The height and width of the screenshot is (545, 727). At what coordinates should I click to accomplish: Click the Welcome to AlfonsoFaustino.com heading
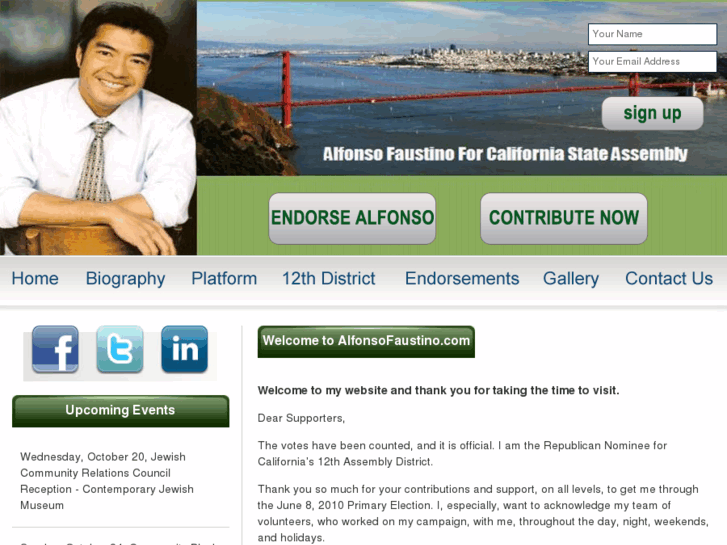[x=366, y=341]
